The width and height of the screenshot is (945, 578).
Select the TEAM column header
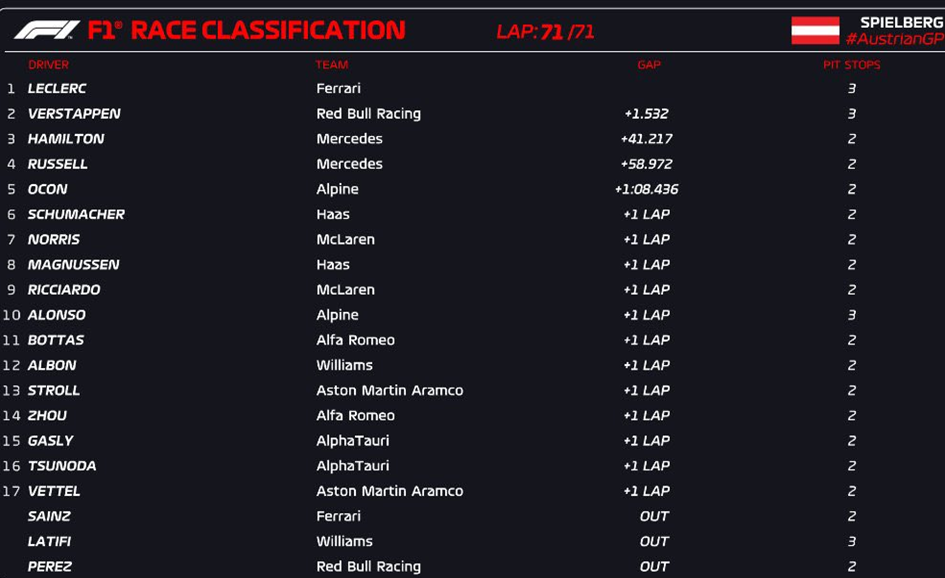tap(331, 64)
